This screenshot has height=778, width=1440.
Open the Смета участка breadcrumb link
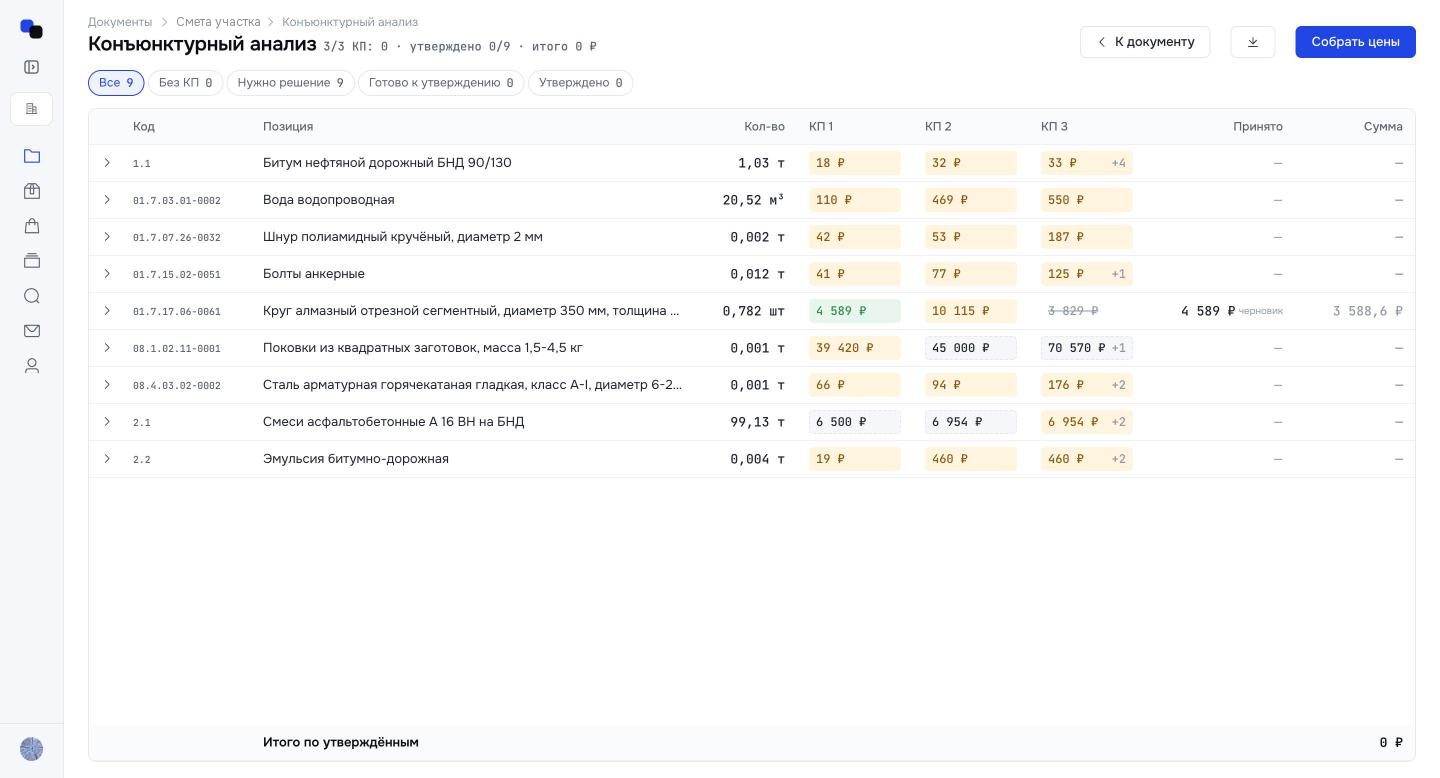pyautogui.click(x=218, y=22)
